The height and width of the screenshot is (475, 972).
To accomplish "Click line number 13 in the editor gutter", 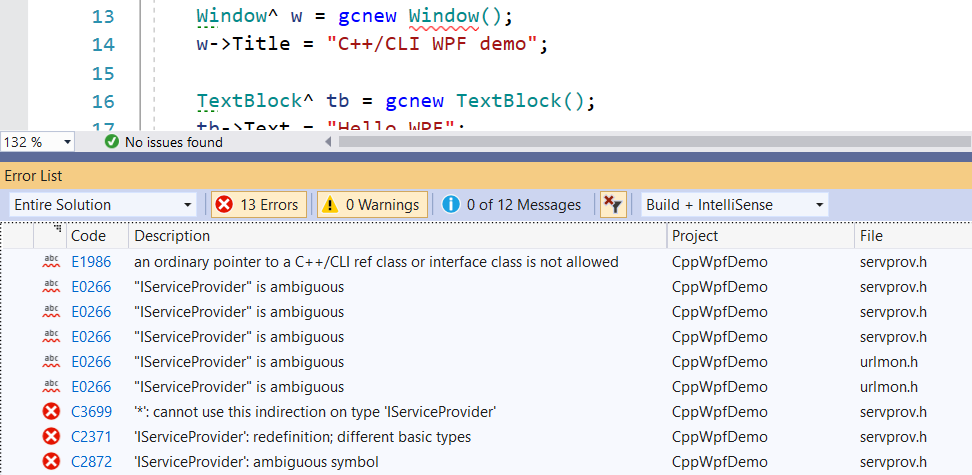I will tap(103, 16).
